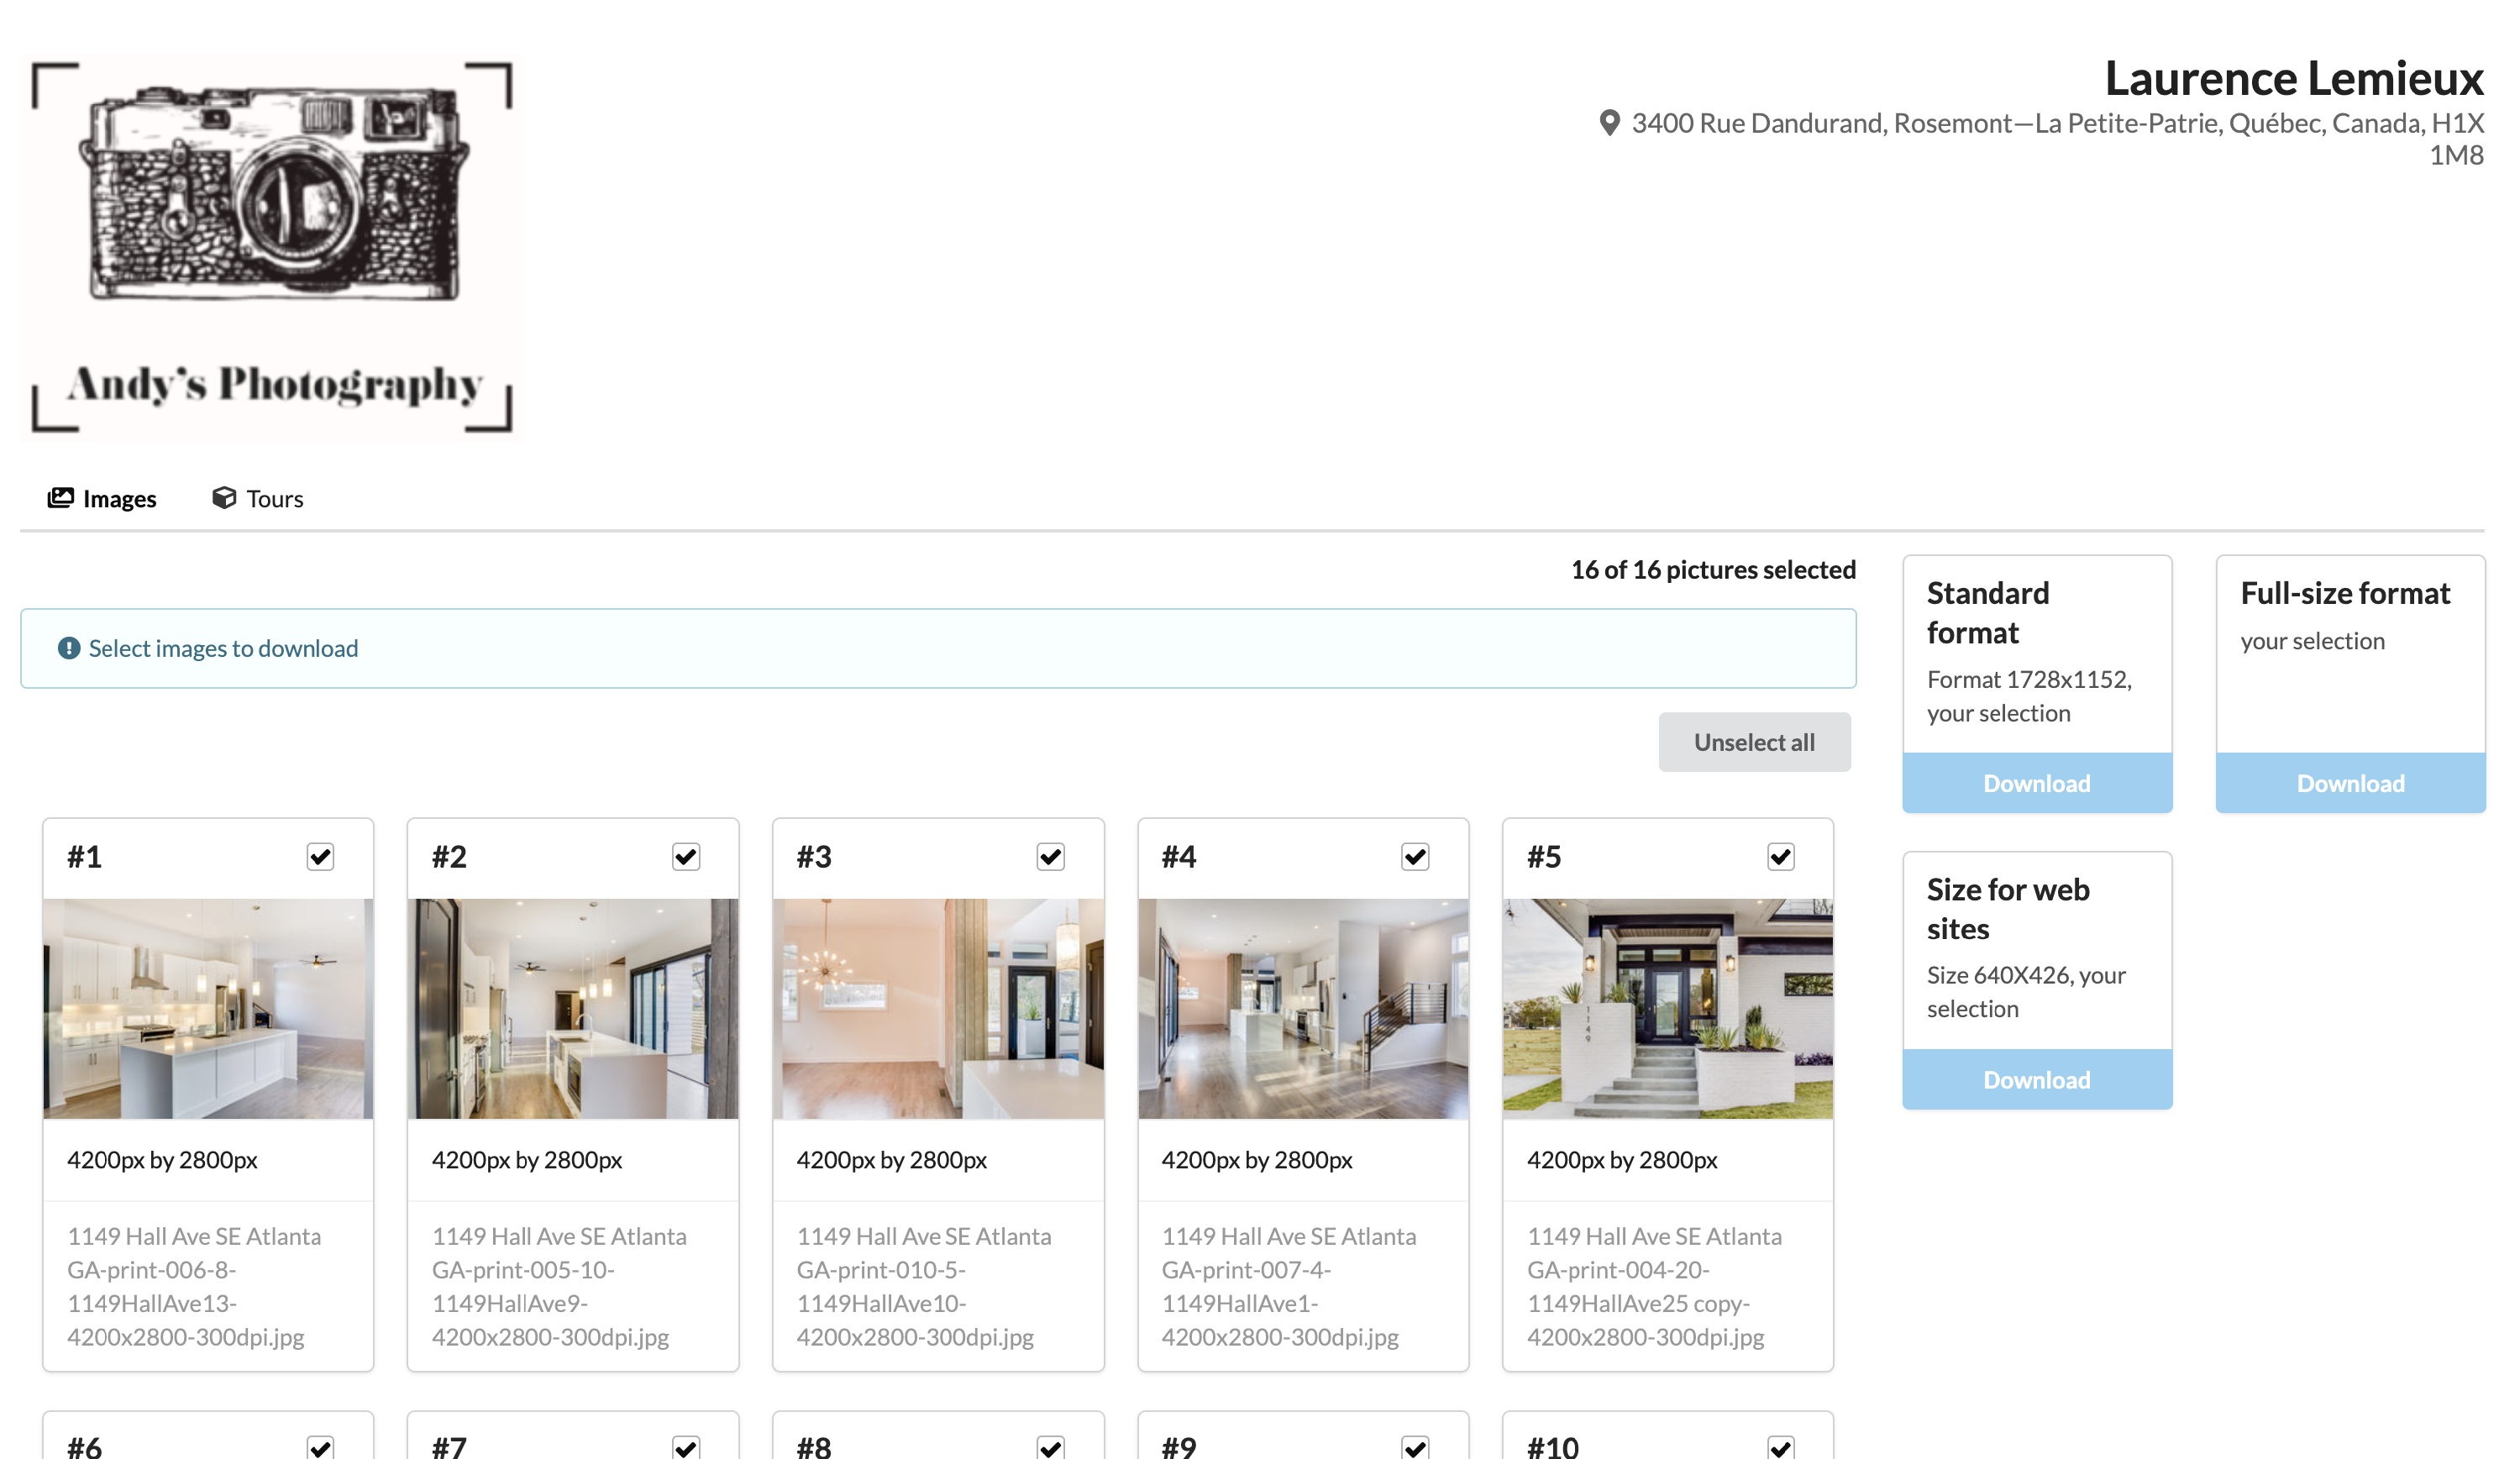Click the Tours tab cube icon
The width and height of the screenshot is (2520, 1459).
coord(224,498)
